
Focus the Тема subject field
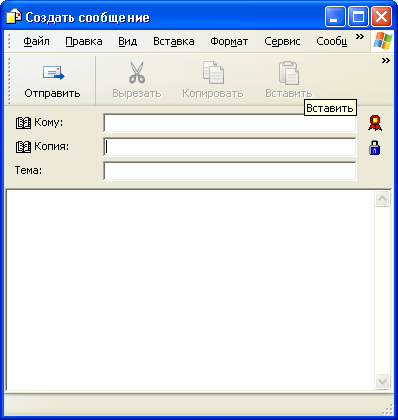[230, 171]
